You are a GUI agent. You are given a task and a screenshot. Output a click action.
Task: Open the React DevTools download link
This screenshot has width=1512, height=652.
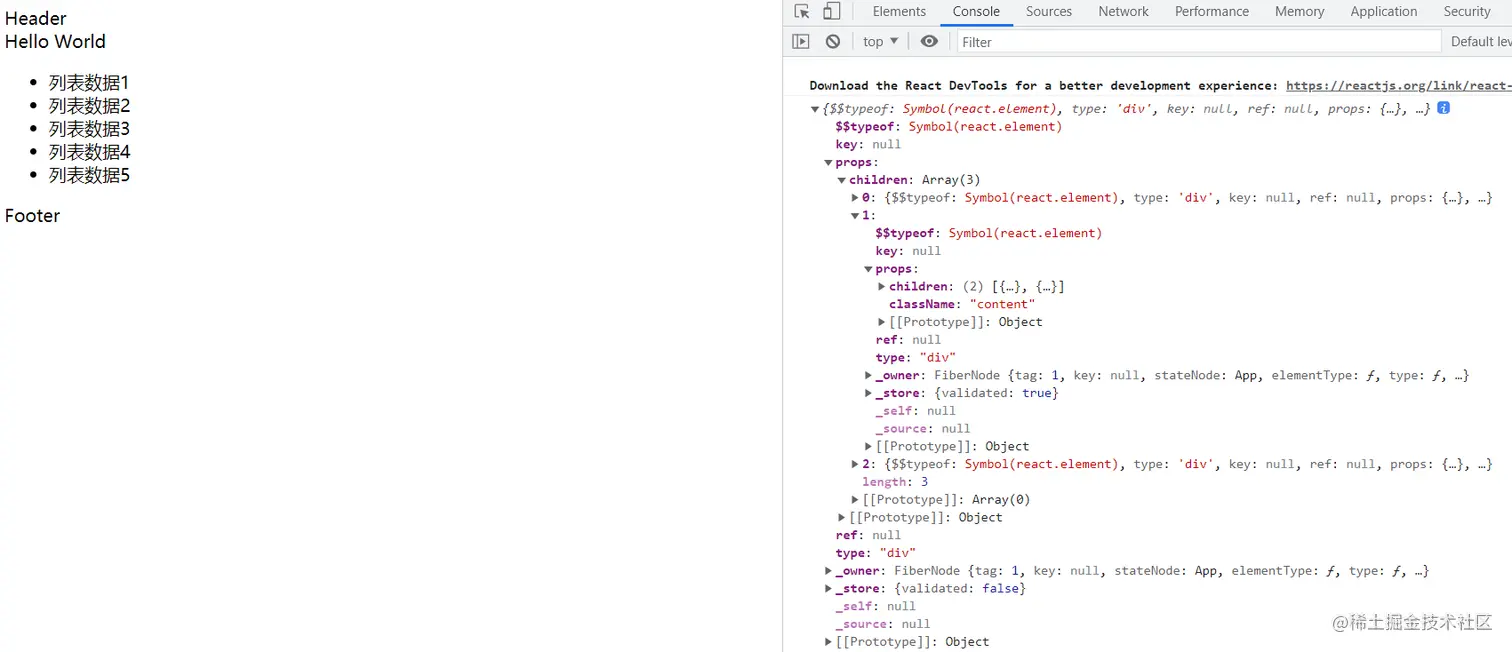click(x=1398, y=86)
